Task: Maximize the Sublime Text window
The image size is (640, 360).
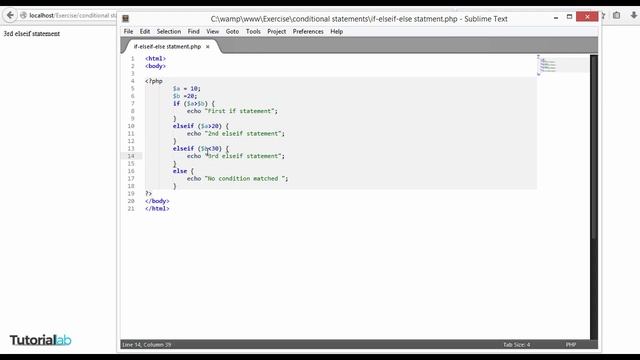Action: (569, 17)
